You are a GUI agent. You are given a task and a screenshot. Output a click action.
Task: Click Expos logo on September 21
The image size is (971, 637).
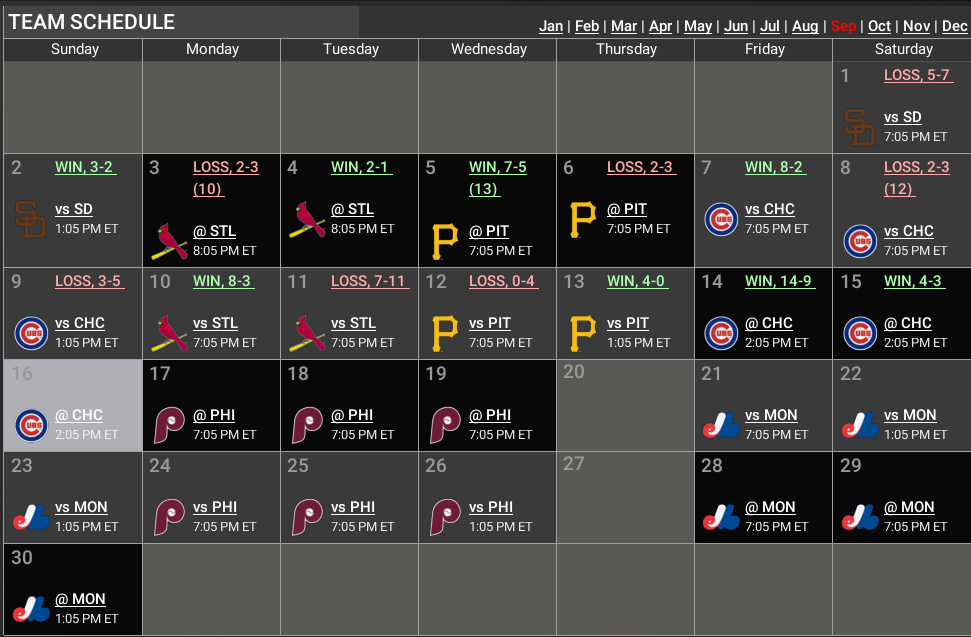pyautogui.click(x=721, y=425)
